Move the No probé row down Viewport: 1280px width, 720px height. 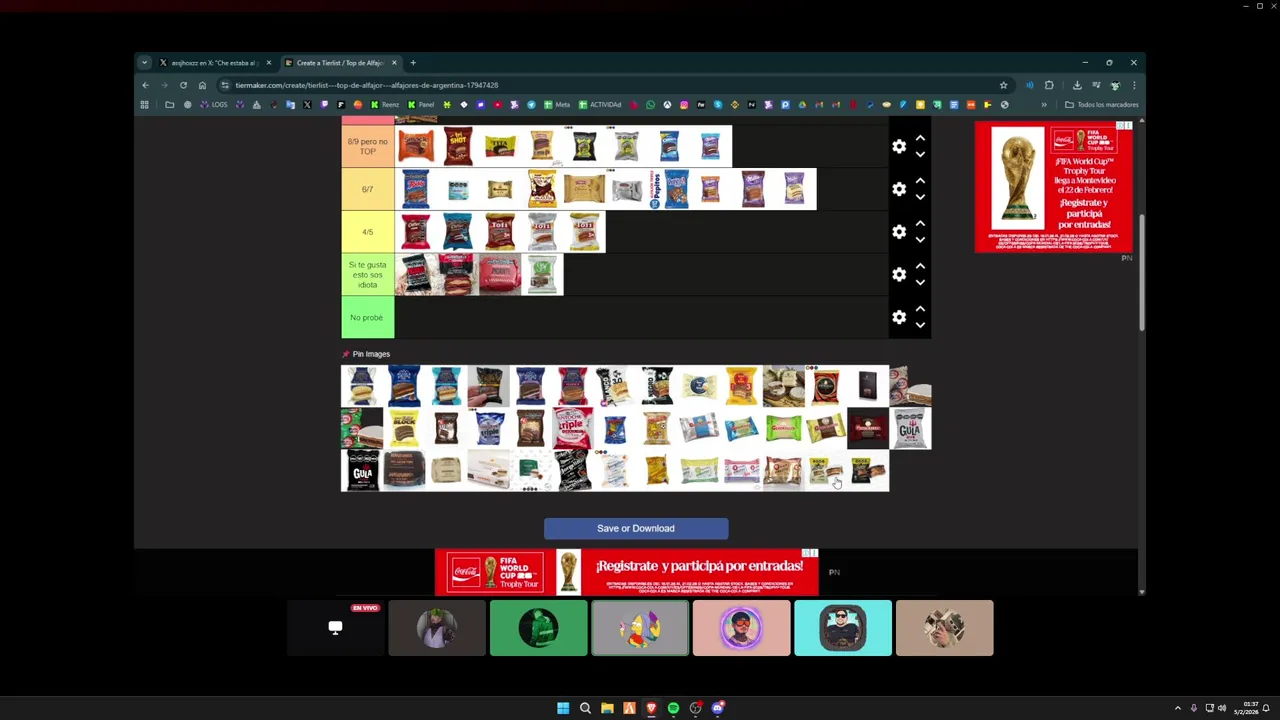point(920,325)
